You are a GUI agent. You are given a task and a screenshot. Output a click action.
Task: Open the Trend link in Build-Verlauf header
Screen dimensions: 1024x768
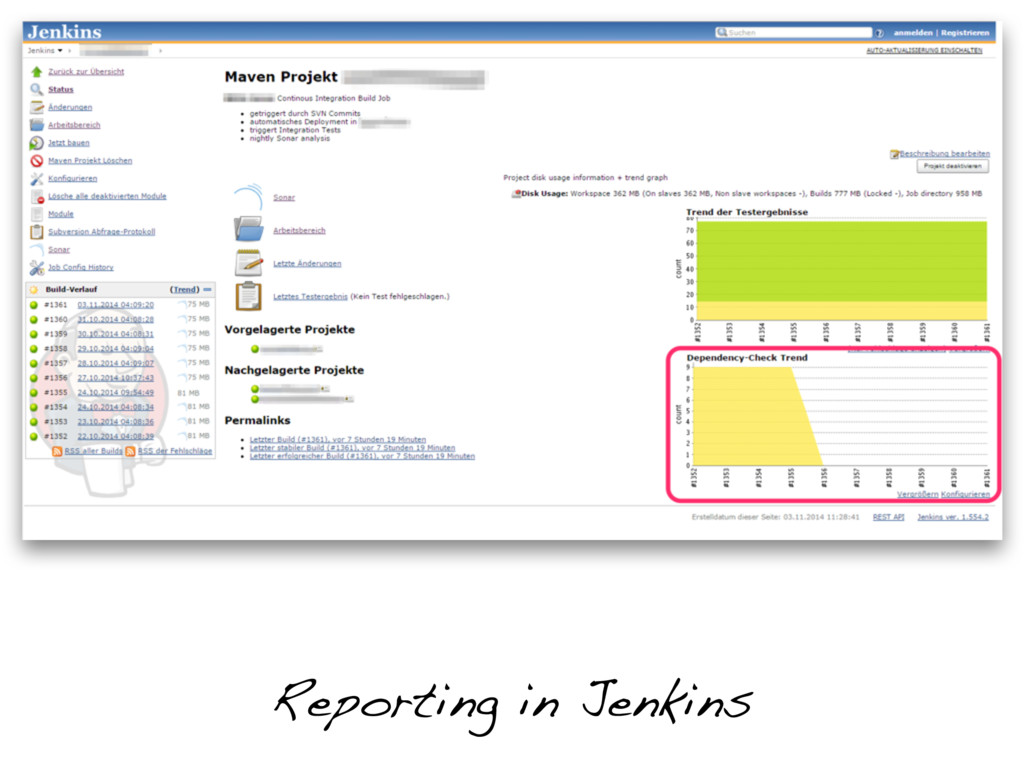pos(185,289)
